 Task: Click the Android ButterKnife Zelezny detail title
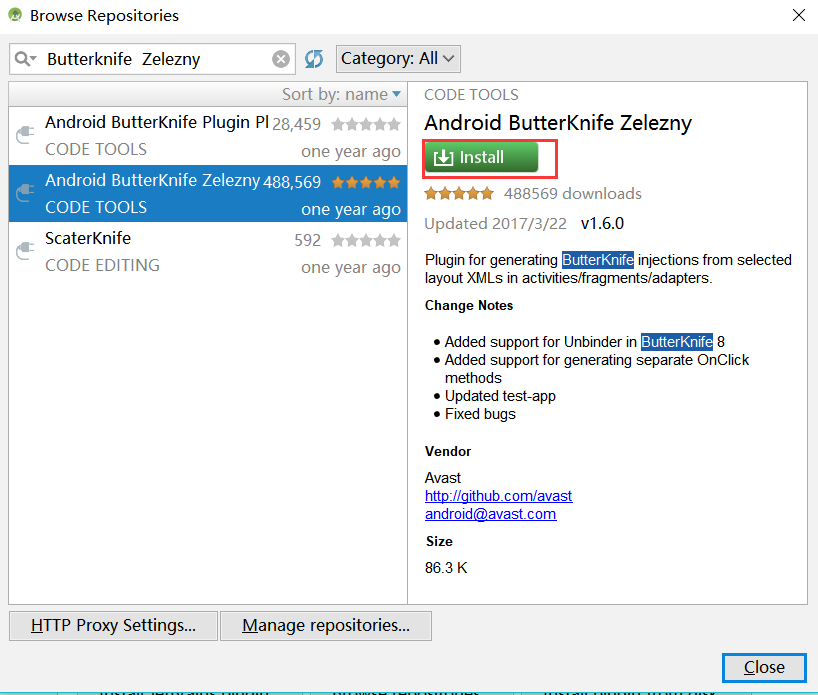point(558,124)
